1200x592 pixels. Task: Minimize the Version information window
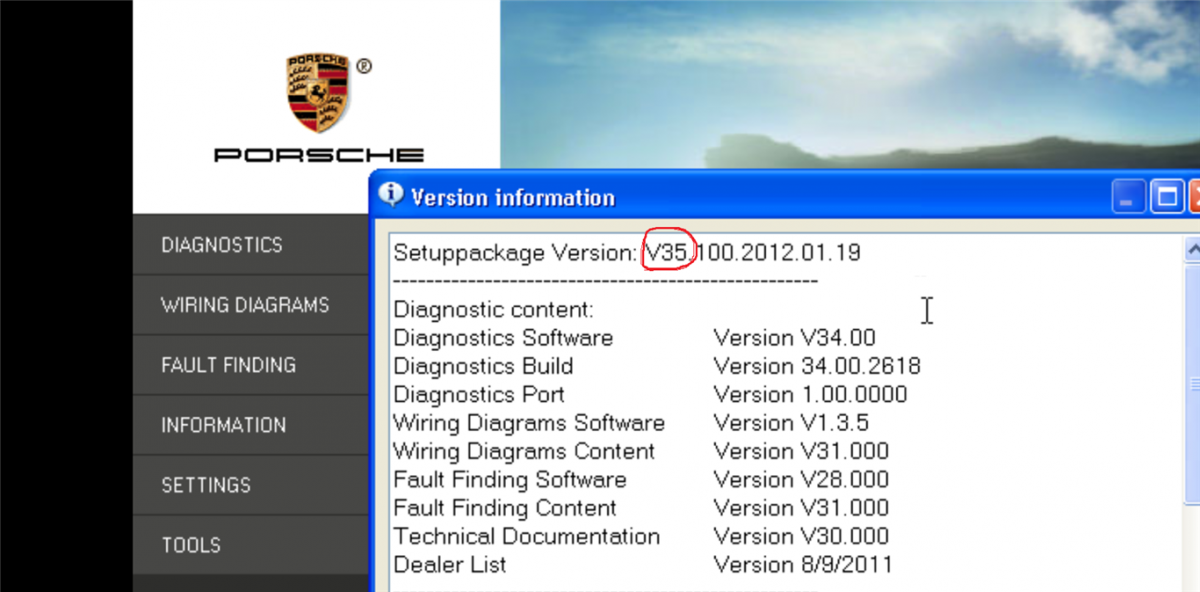coord(1131,197)
